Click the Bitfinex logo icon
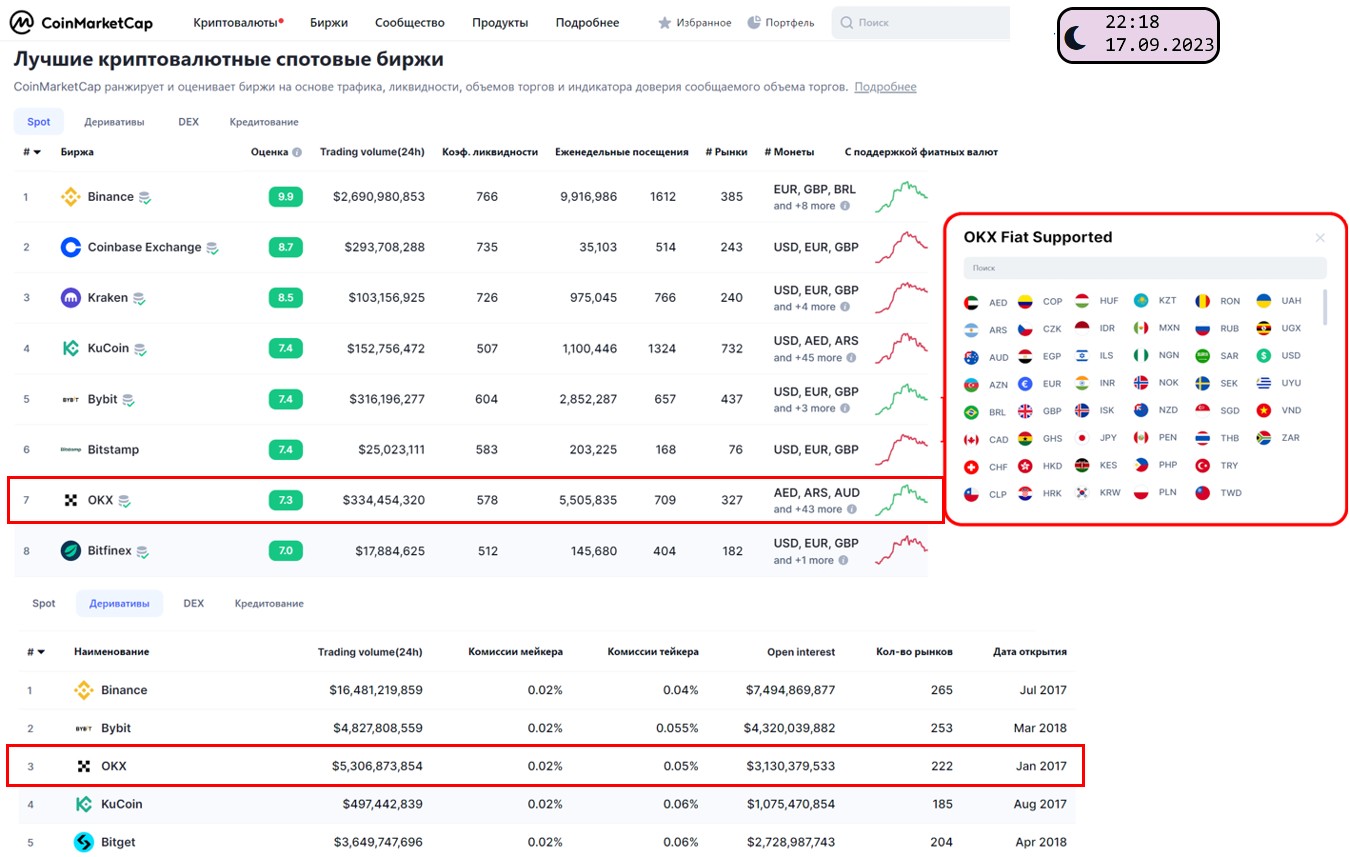The image size is (1350, 857). click(x=70, y=551)
